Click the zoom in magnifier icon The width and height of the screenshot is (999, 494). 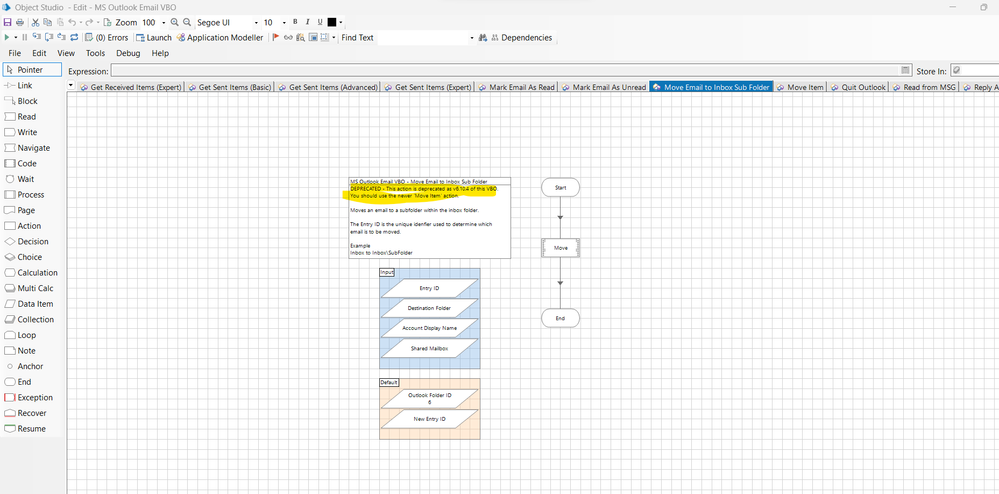[x=175, y=22]
